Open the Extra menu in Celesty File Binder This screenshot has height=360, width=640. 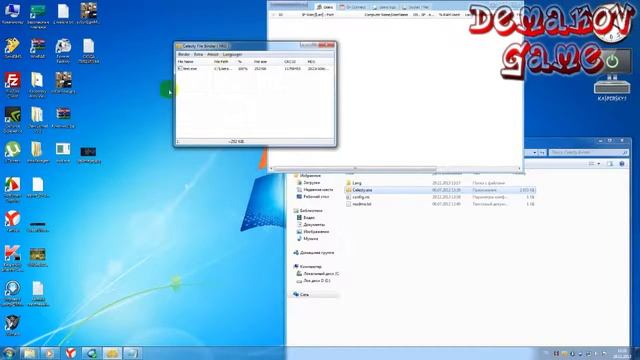point(198,54)
